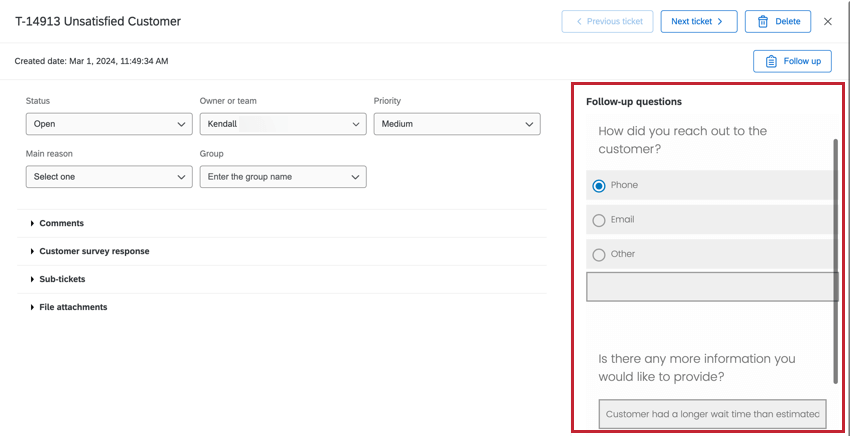Change the Priority dropdown value
Image resolution: width=850 pixels, height=436 pixels.
pyautogui.click(x=457, y=124)
